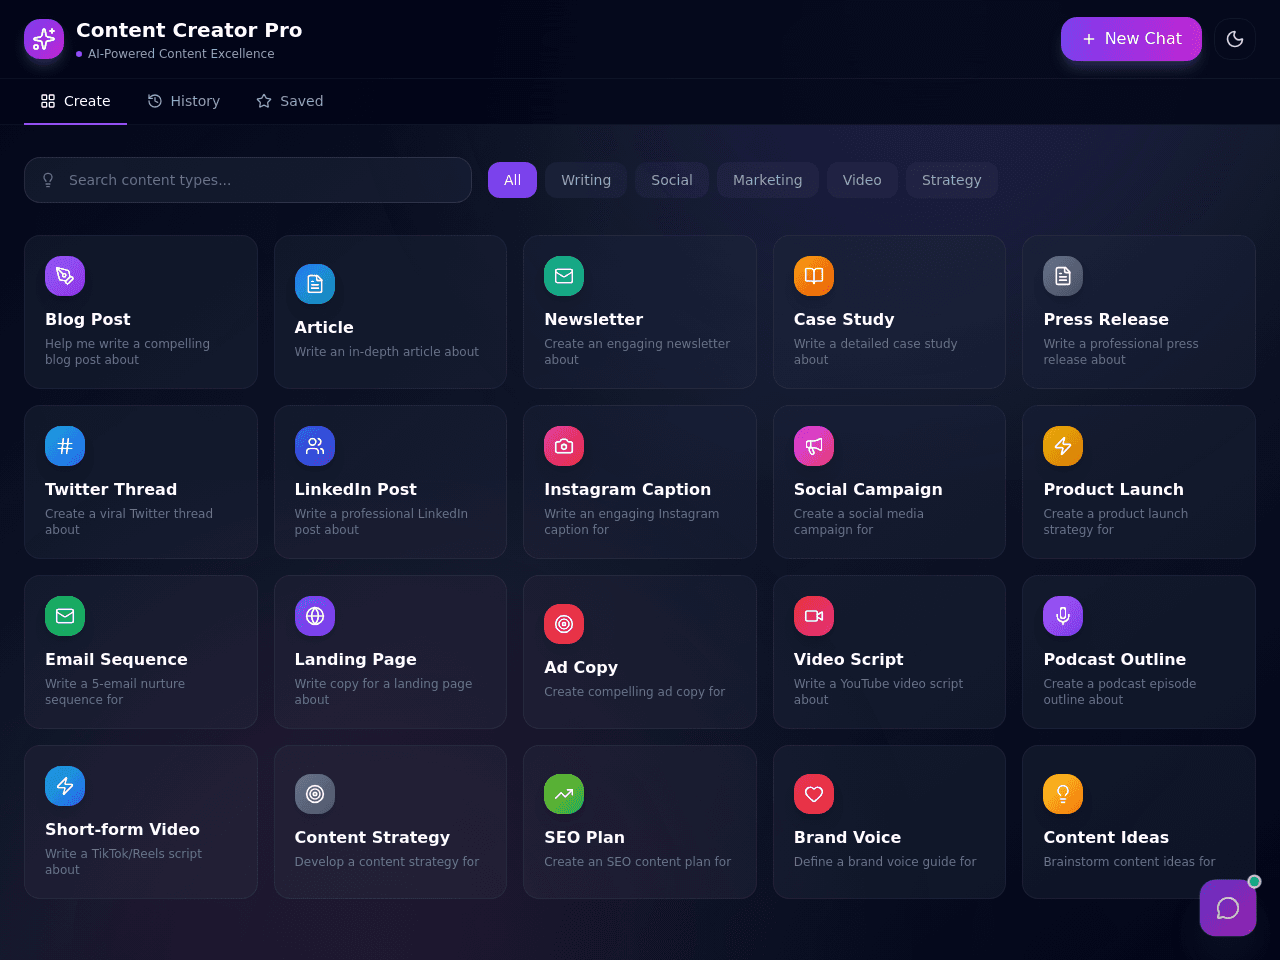1280x960 pixels.
Task: Click the Landing Page globe icon
Action: click(315, 616)
